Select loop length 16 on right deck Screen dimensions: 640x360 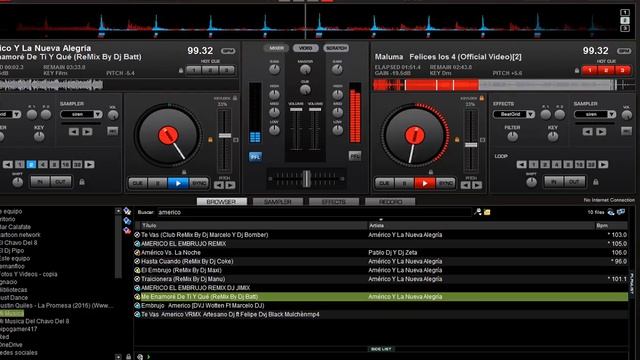579,164
